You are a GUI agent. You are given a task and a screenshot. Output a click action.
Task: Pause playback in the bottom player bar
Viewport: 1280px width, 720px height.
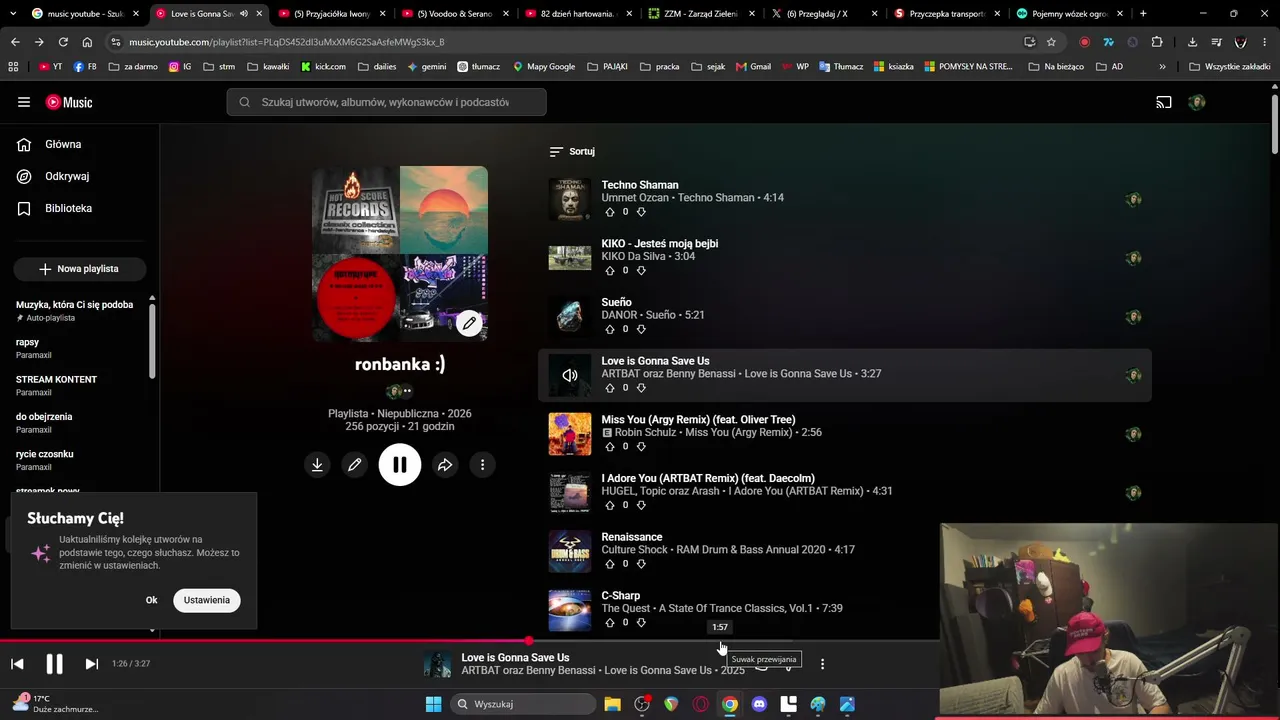click(54, 664)
